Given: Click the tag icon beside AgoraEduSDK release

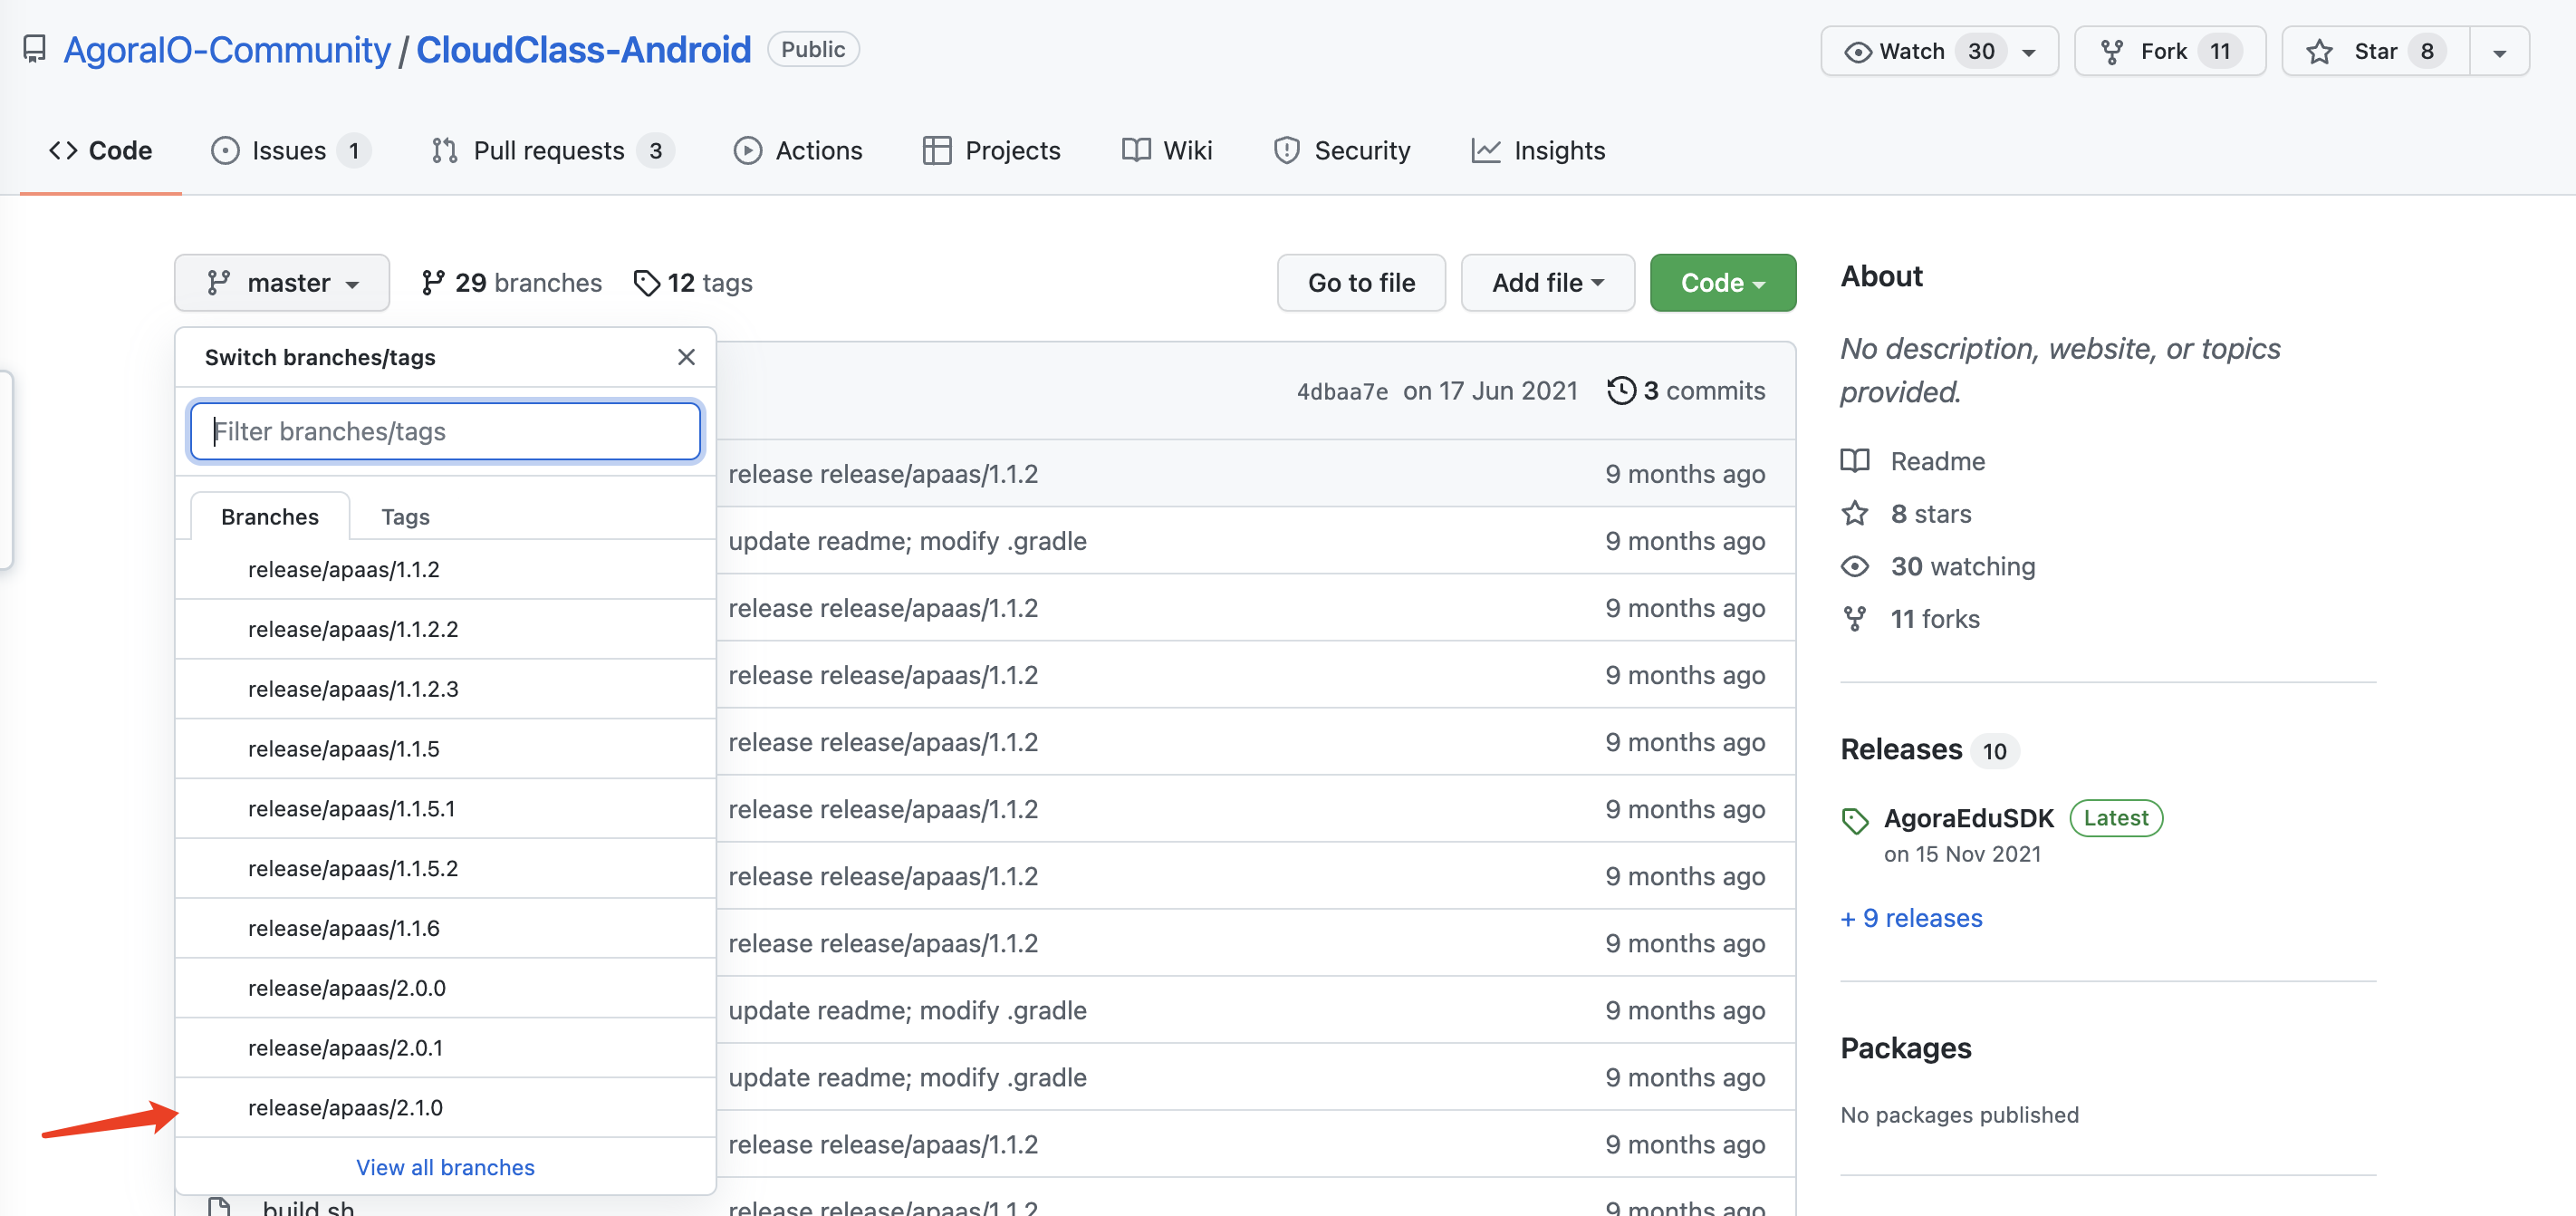Looking at the screenshot, I should tap(1854, 821).
